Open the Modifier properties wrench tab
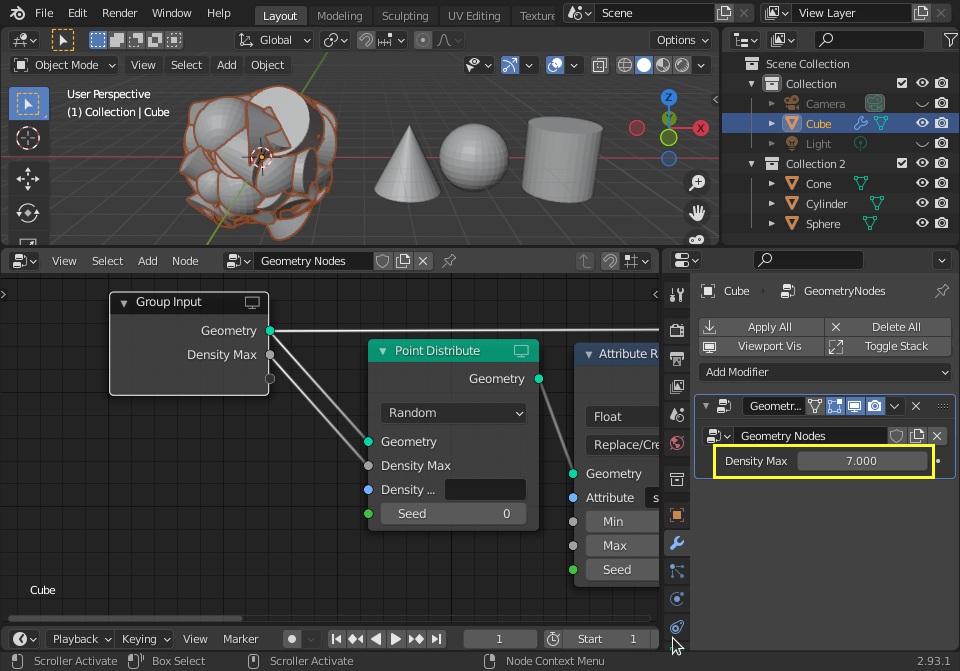Screen dimensions: 960x671 click(677, 542)
